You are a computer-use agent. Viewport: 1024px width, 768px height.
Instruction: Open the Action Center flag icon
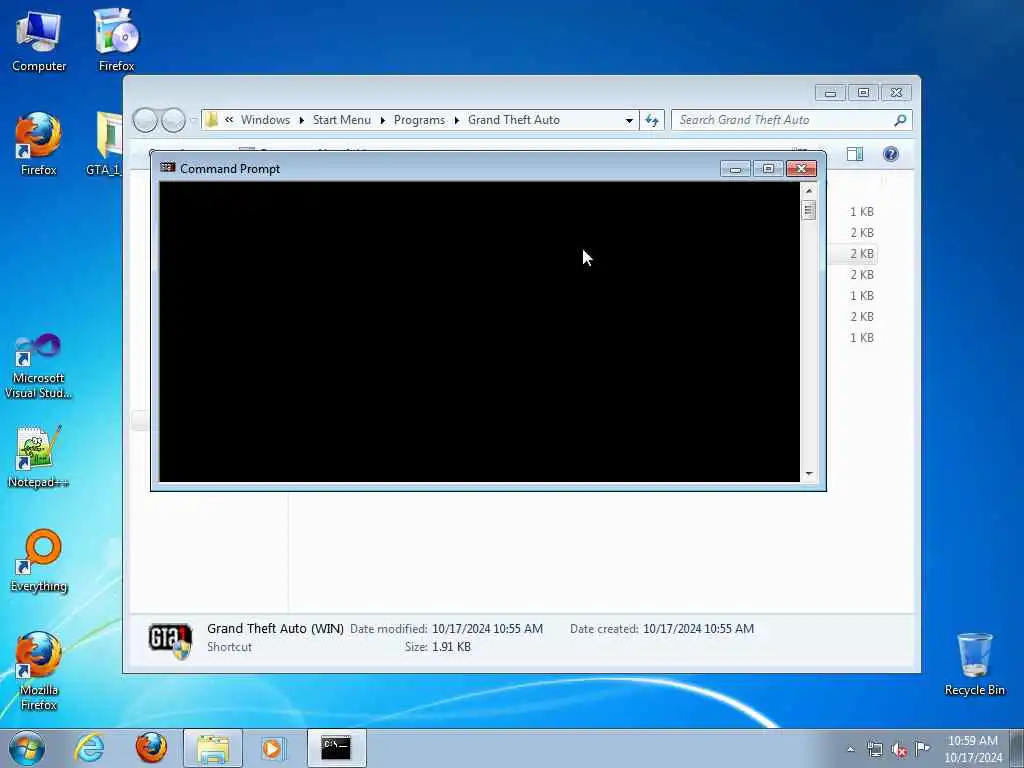click(x=922, y=748)
